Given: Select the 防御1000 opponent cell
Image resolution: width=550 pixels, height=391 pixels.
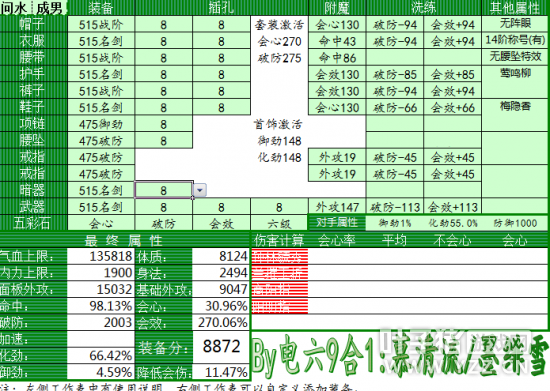Looking at the screenshot, I should (x=515, y=223).
